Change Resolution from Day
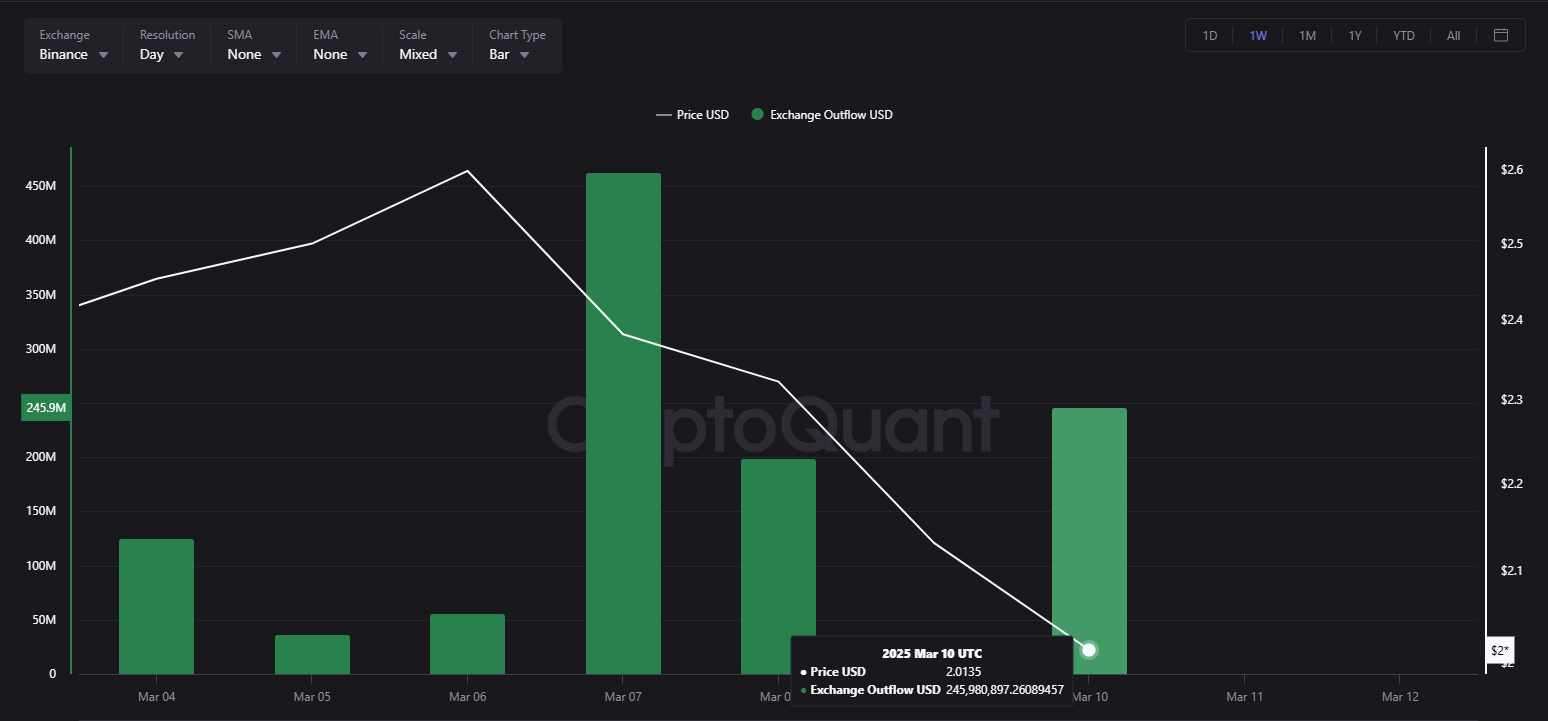This screenshot has height=721, width=1548. coord(159,54)
